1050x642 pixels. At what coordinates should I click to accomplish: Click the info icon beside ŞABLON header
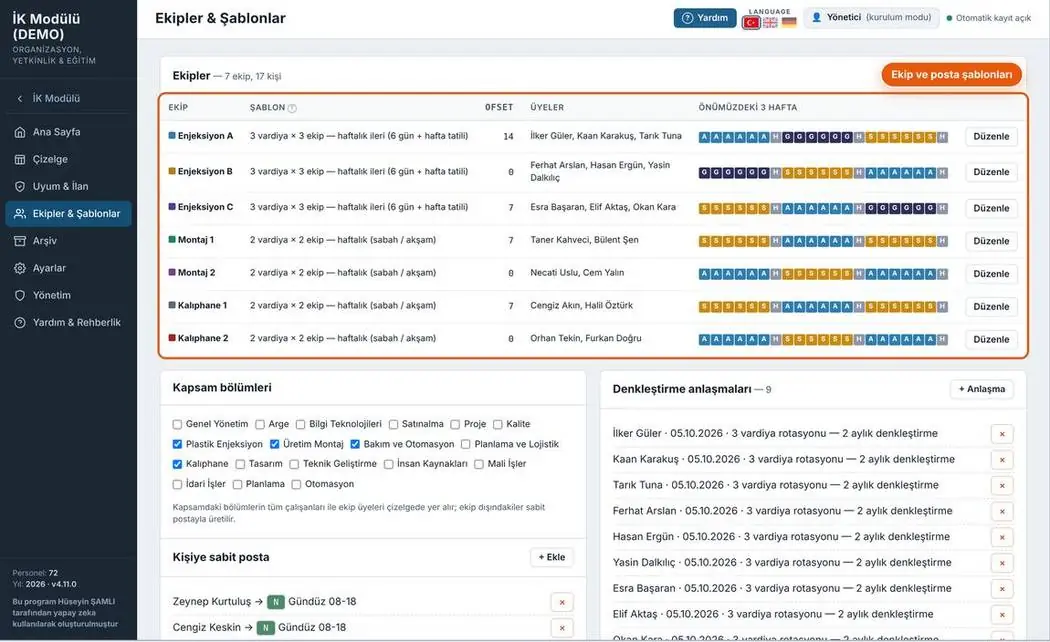292,108
